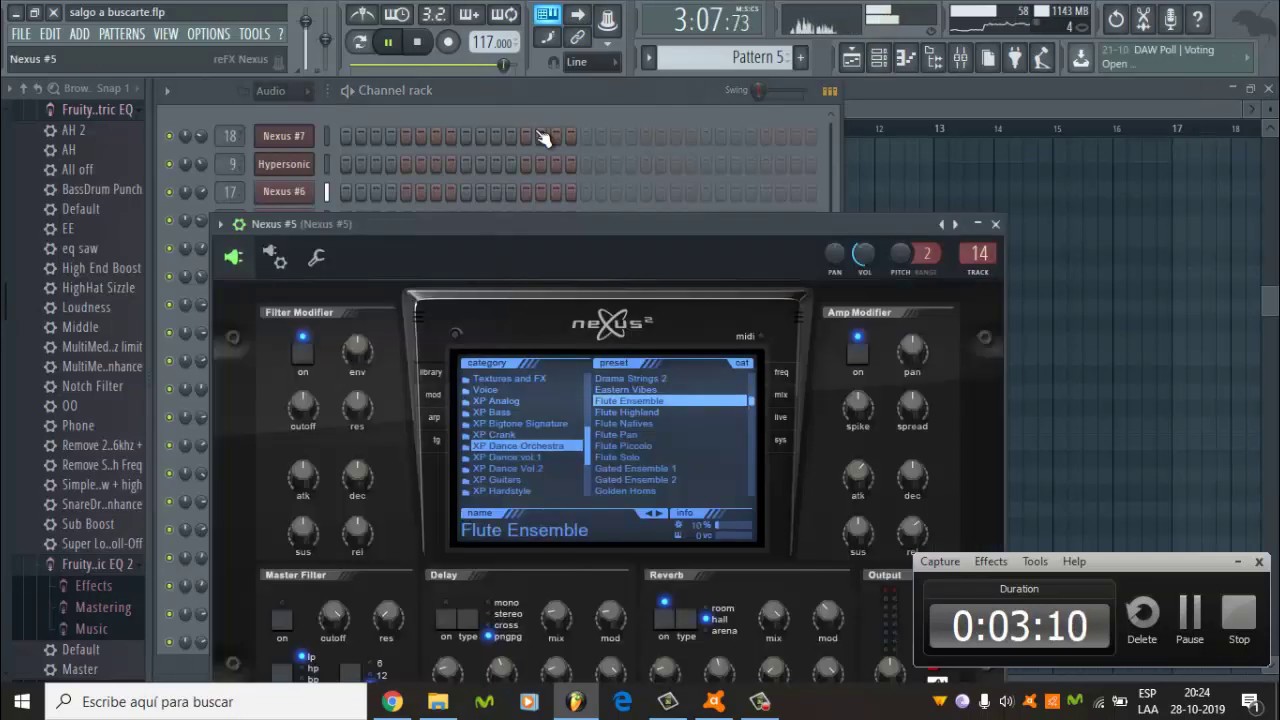Click the one-click audio recording microphone icon

tap(1170, 19)
